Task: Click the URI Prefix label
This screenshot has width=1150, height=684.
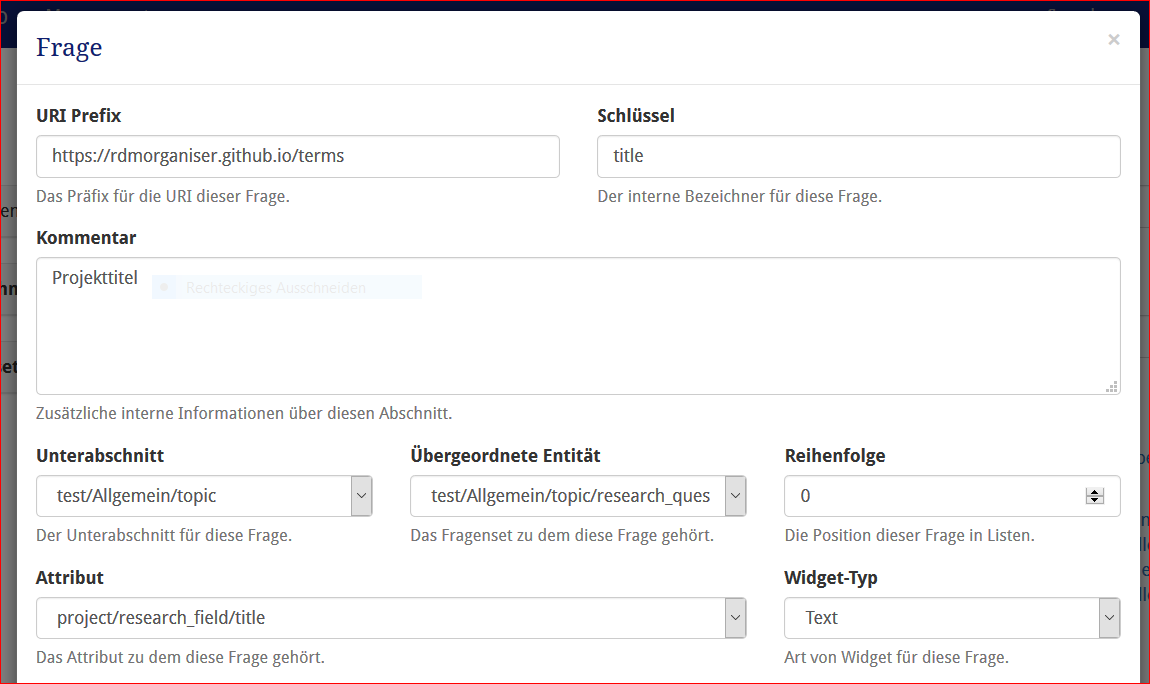Action: (x=78, y=116)
